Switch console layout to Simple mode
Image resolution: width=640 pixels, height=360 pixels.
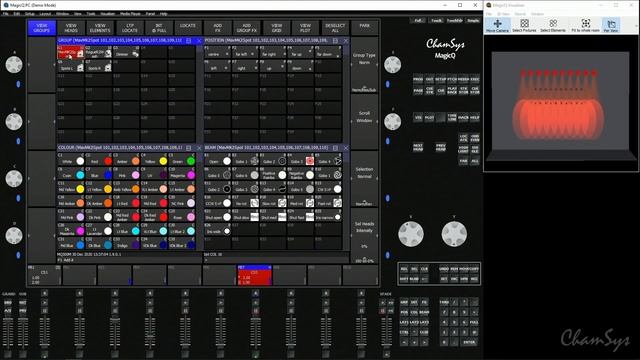[x=473, y=20]
